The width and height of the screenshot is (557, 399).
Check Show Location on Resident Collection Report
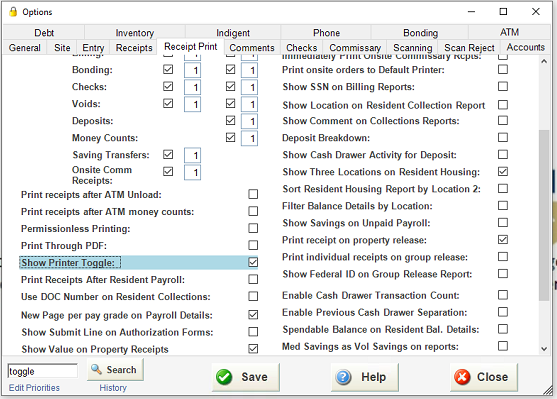(x=503, y=105)
